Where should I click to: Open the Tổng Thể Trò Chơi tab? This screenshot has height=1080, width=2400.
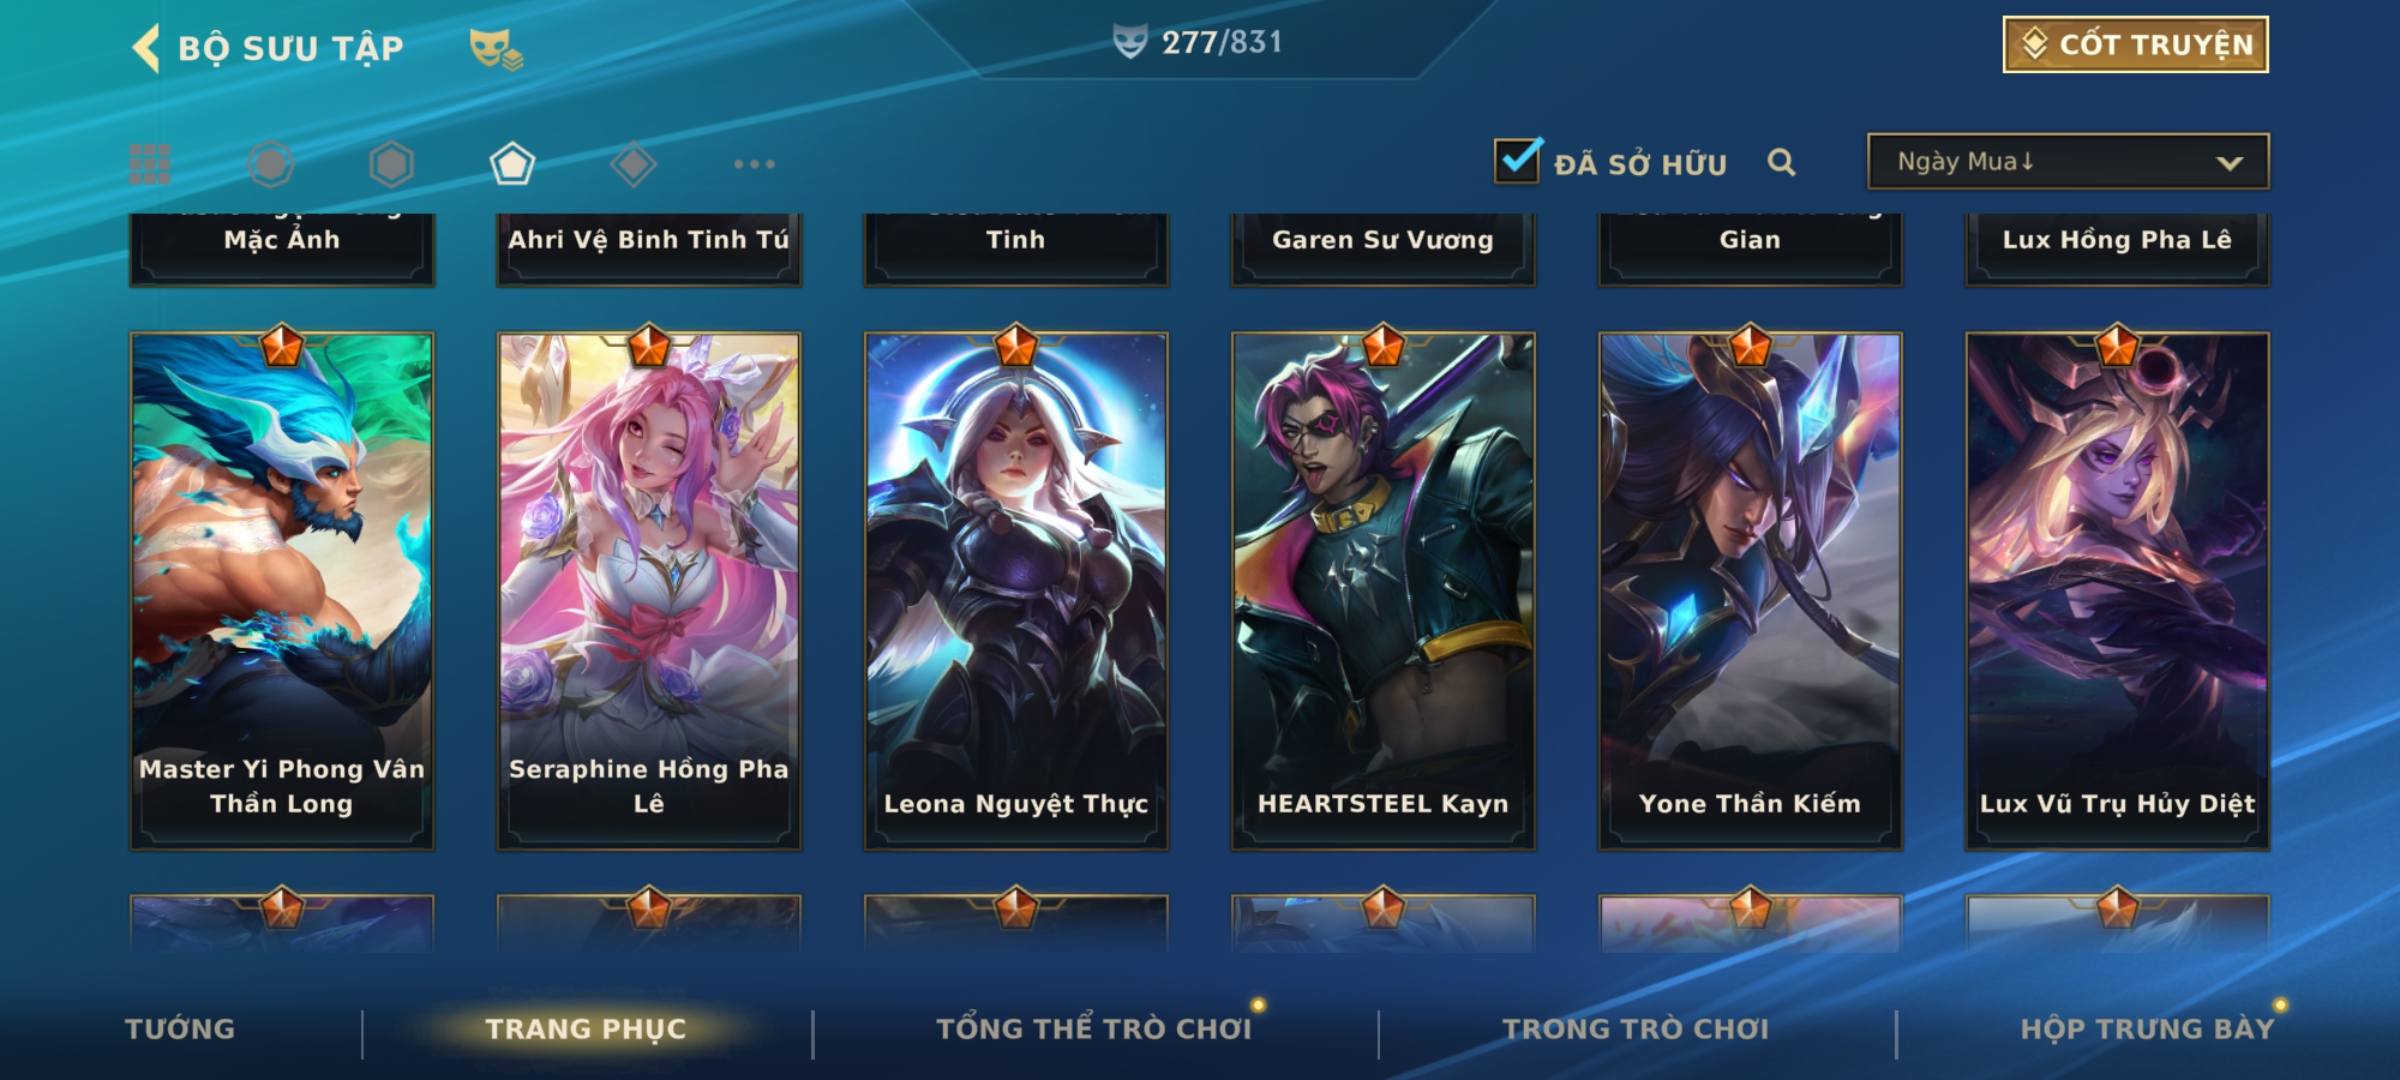point(1094,1029)
